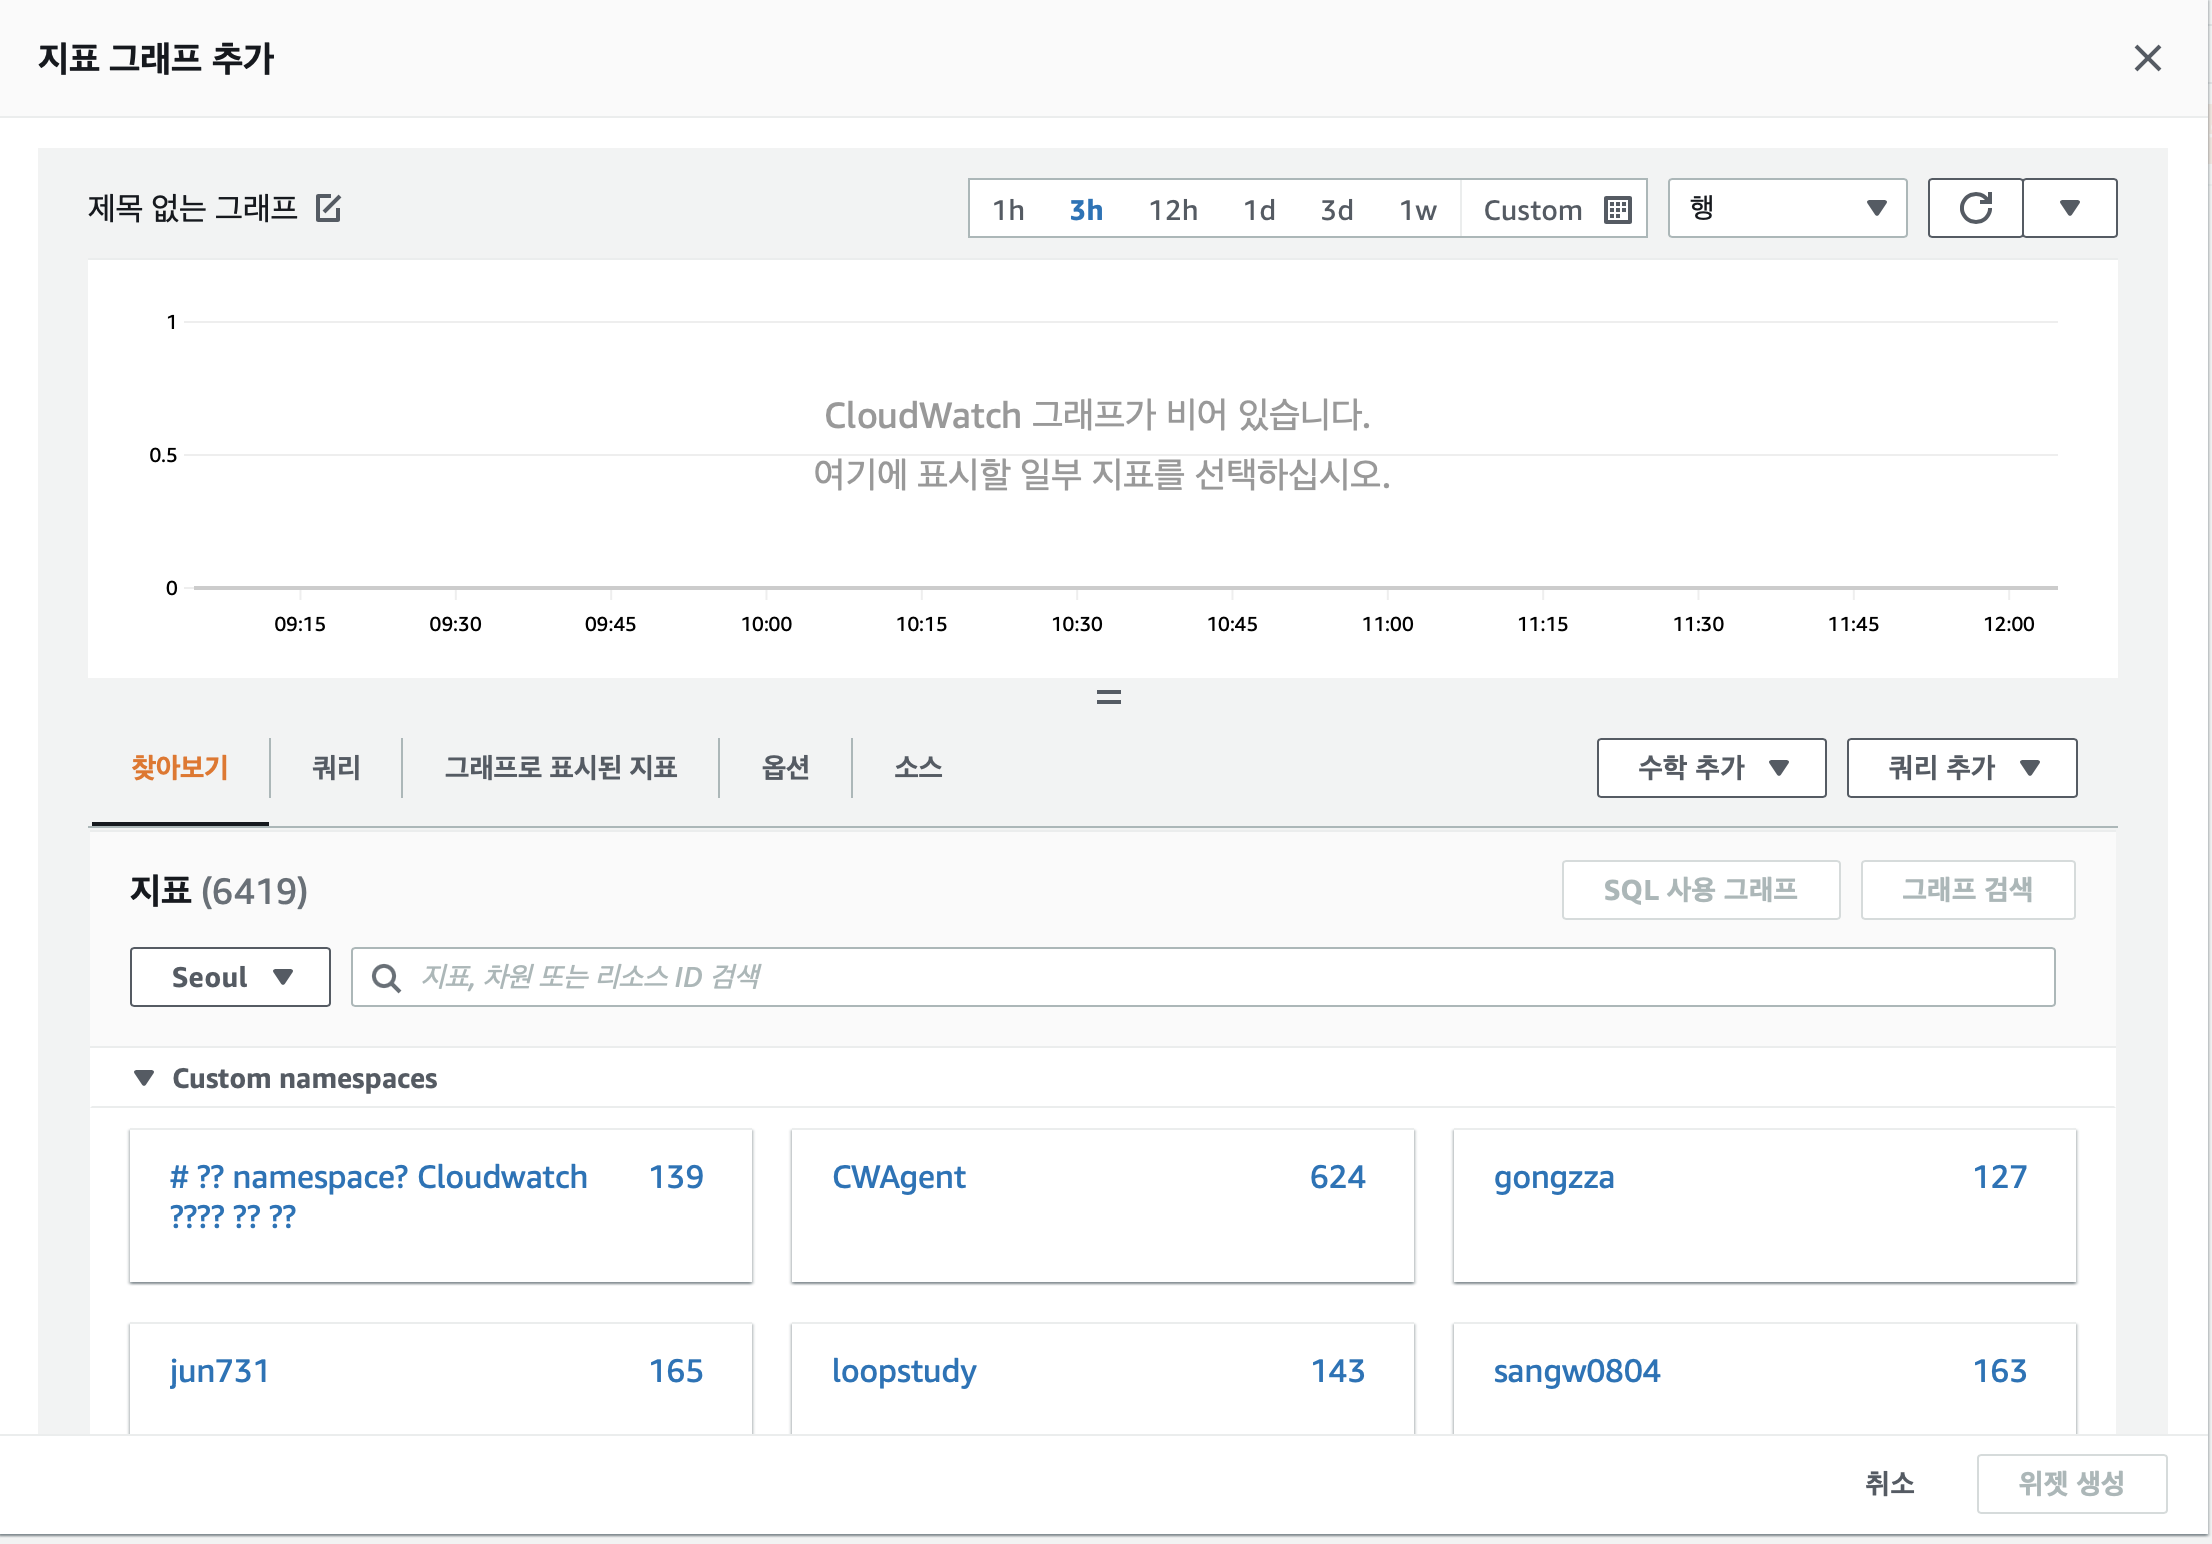Open the 수학 추가 dropdown menu
Screen dimensions: 2212x1544
coord(1711,768)
